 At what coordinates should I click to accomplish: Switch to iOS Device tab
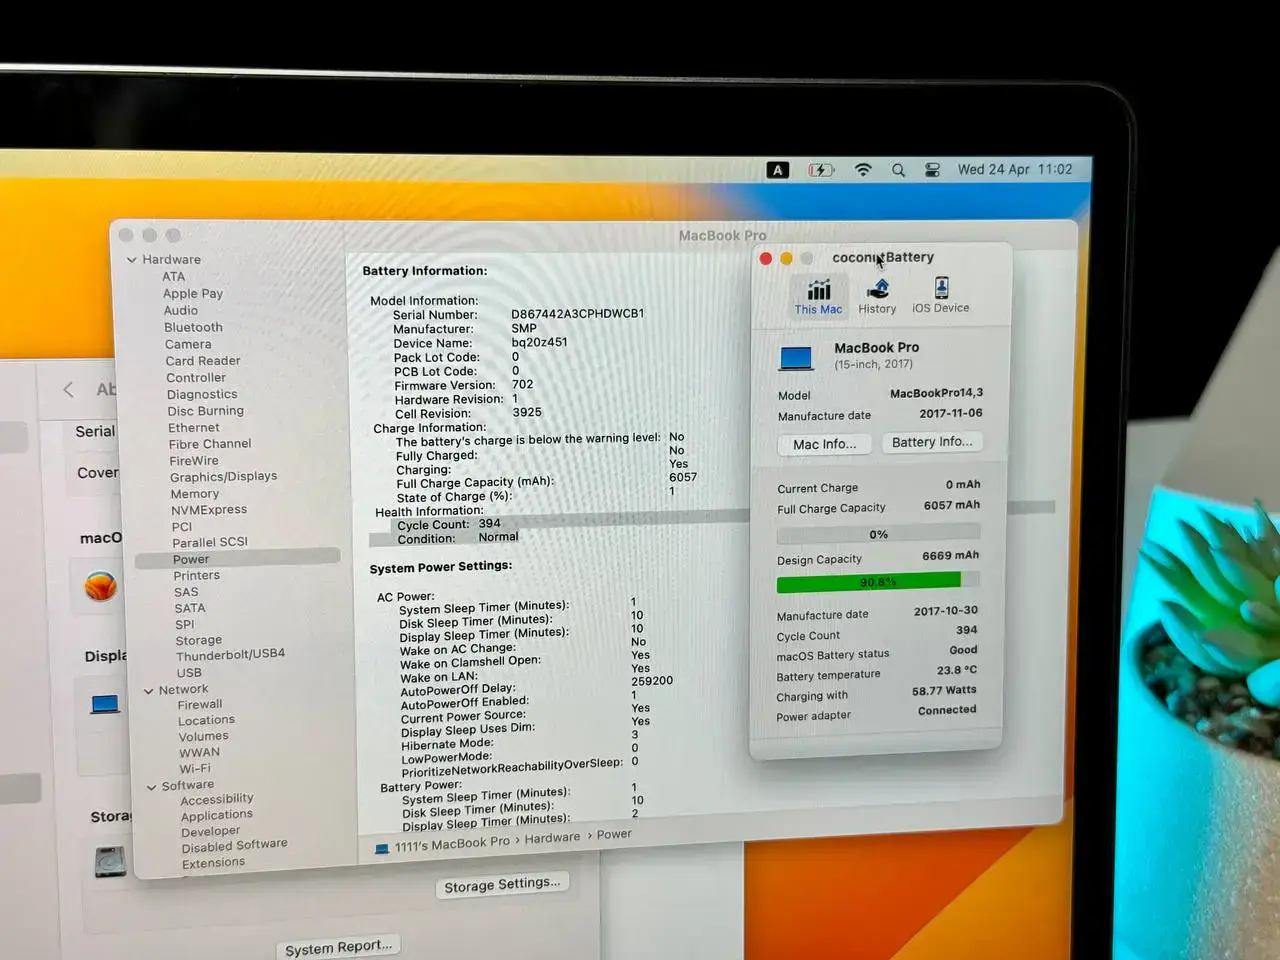pyautogui.click(x=941, y=295)
